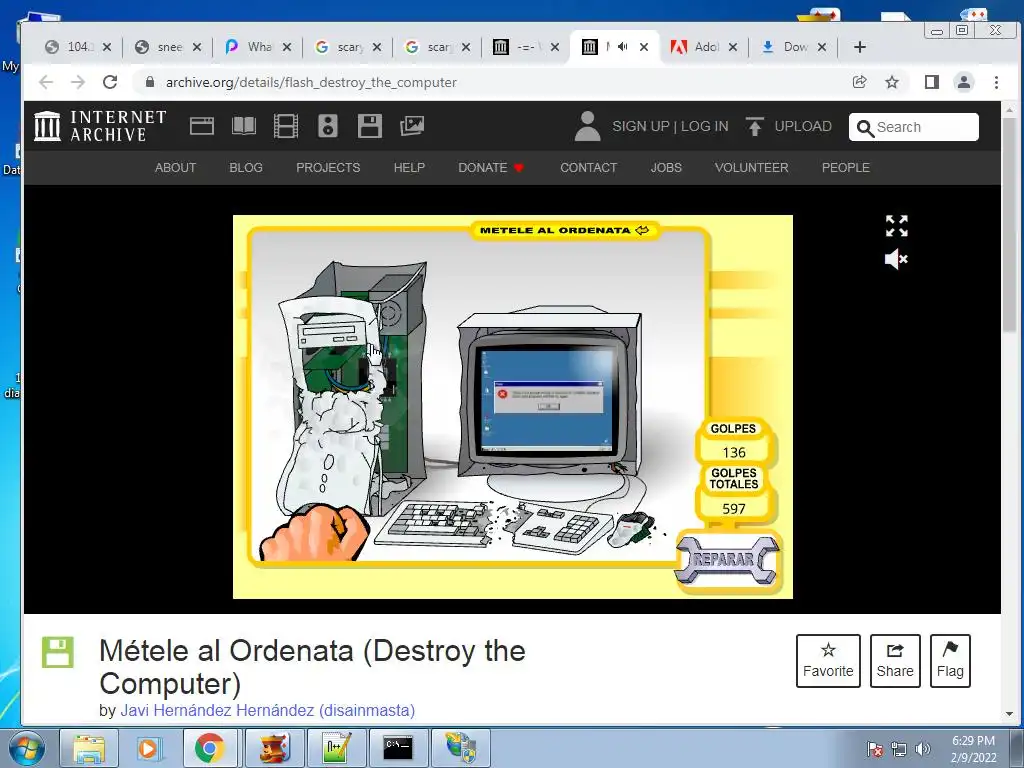Screen dimensions: 1024x768
Task: Open the PROJECTS menu item
Action: coord(328,168)
